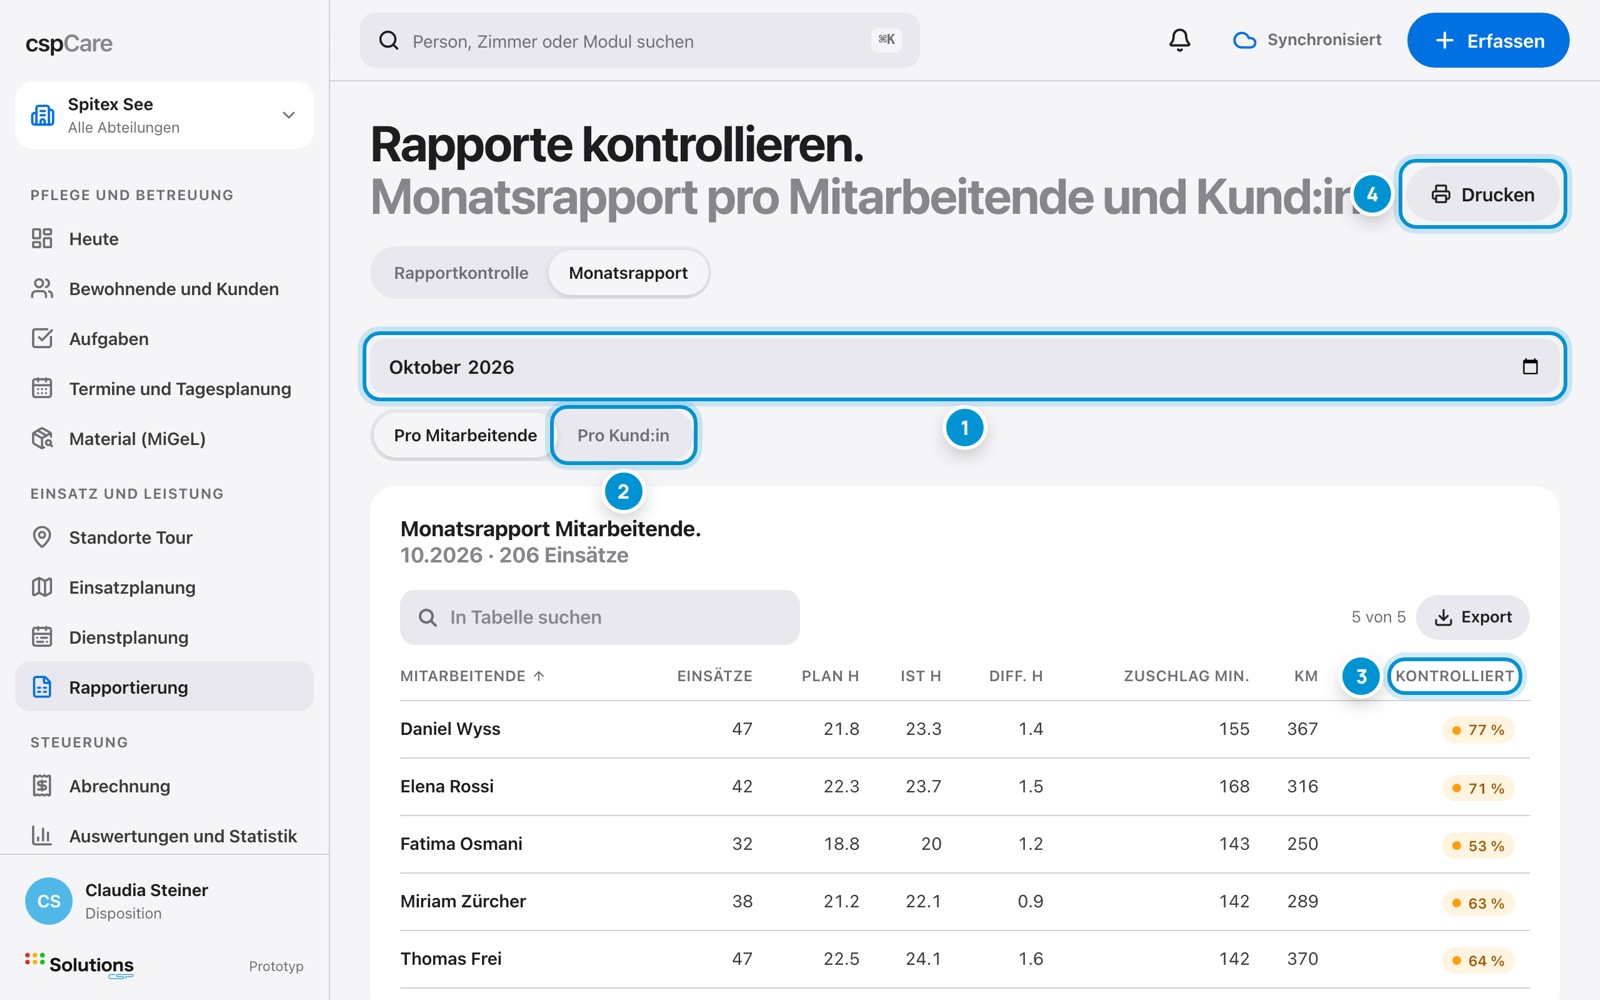Click the Rapportierung document icon

(x=42, y=687)
